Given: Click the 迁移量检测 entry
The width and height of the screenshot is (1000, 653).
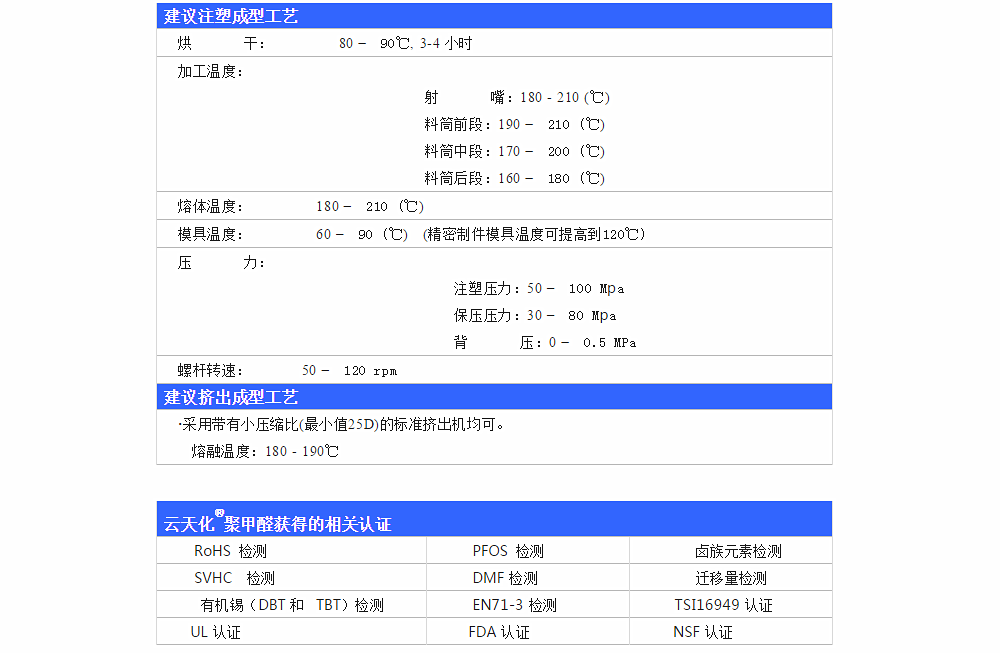Looking at the screenshot, I should 731,578.
